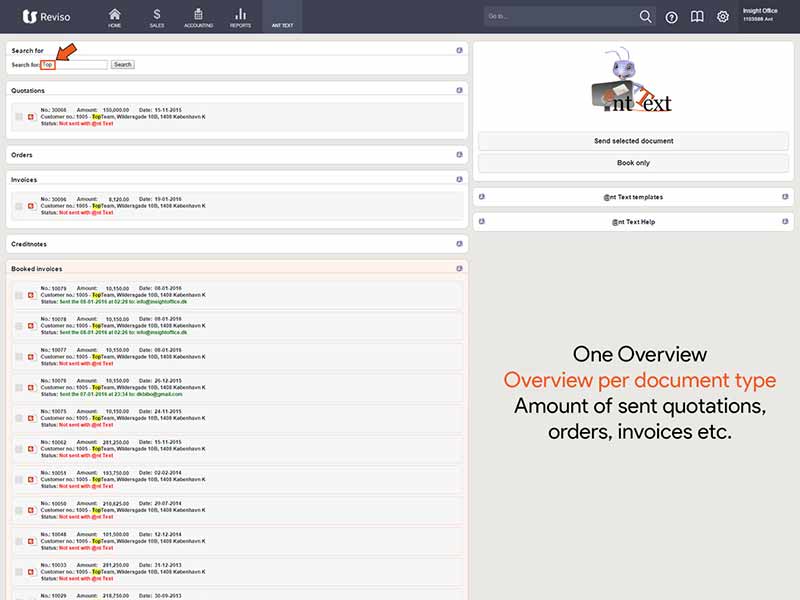Open the help question mark icon

click(x=671, y=17)
